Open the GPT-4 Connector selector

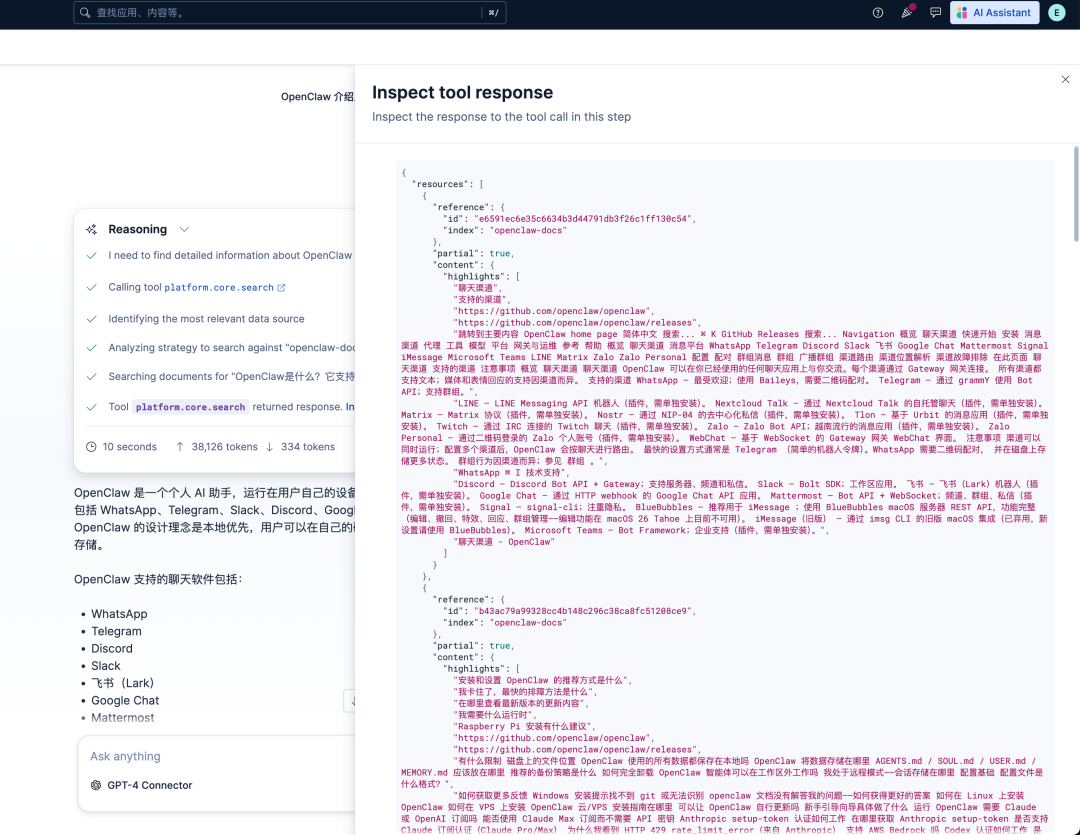[x=142, y=785]
